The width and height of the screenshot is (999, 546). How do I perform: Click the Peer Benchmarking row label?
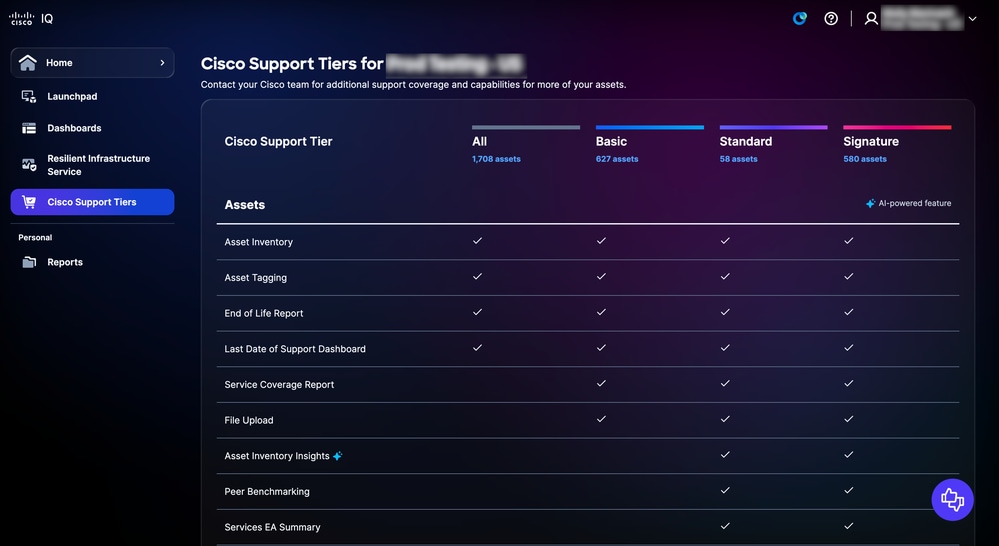pyautogui.click(x=267, y=492)
